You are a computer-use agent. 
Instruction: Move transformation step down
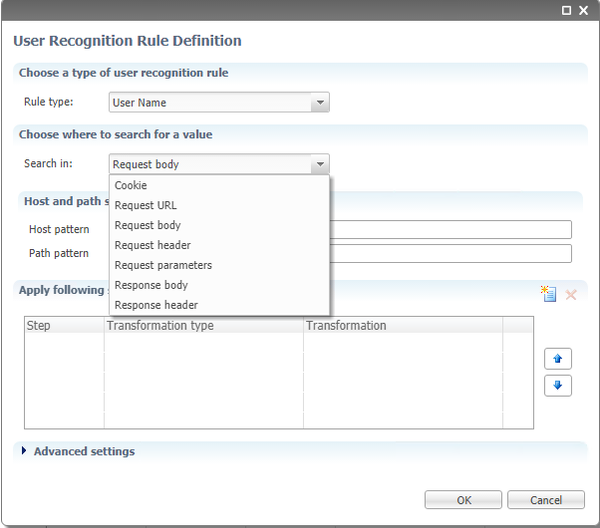click(558, 385)
